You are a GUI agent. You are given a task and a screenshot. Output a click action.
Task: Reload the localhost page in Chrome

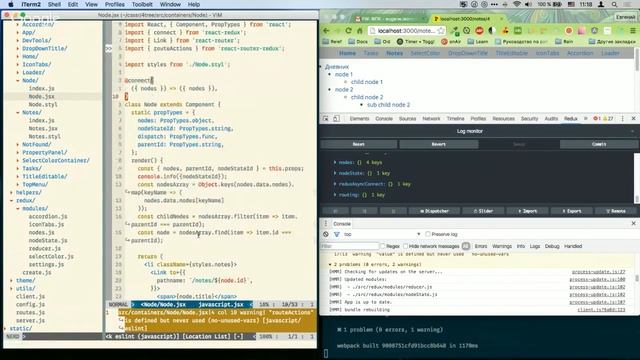(348, 31)
